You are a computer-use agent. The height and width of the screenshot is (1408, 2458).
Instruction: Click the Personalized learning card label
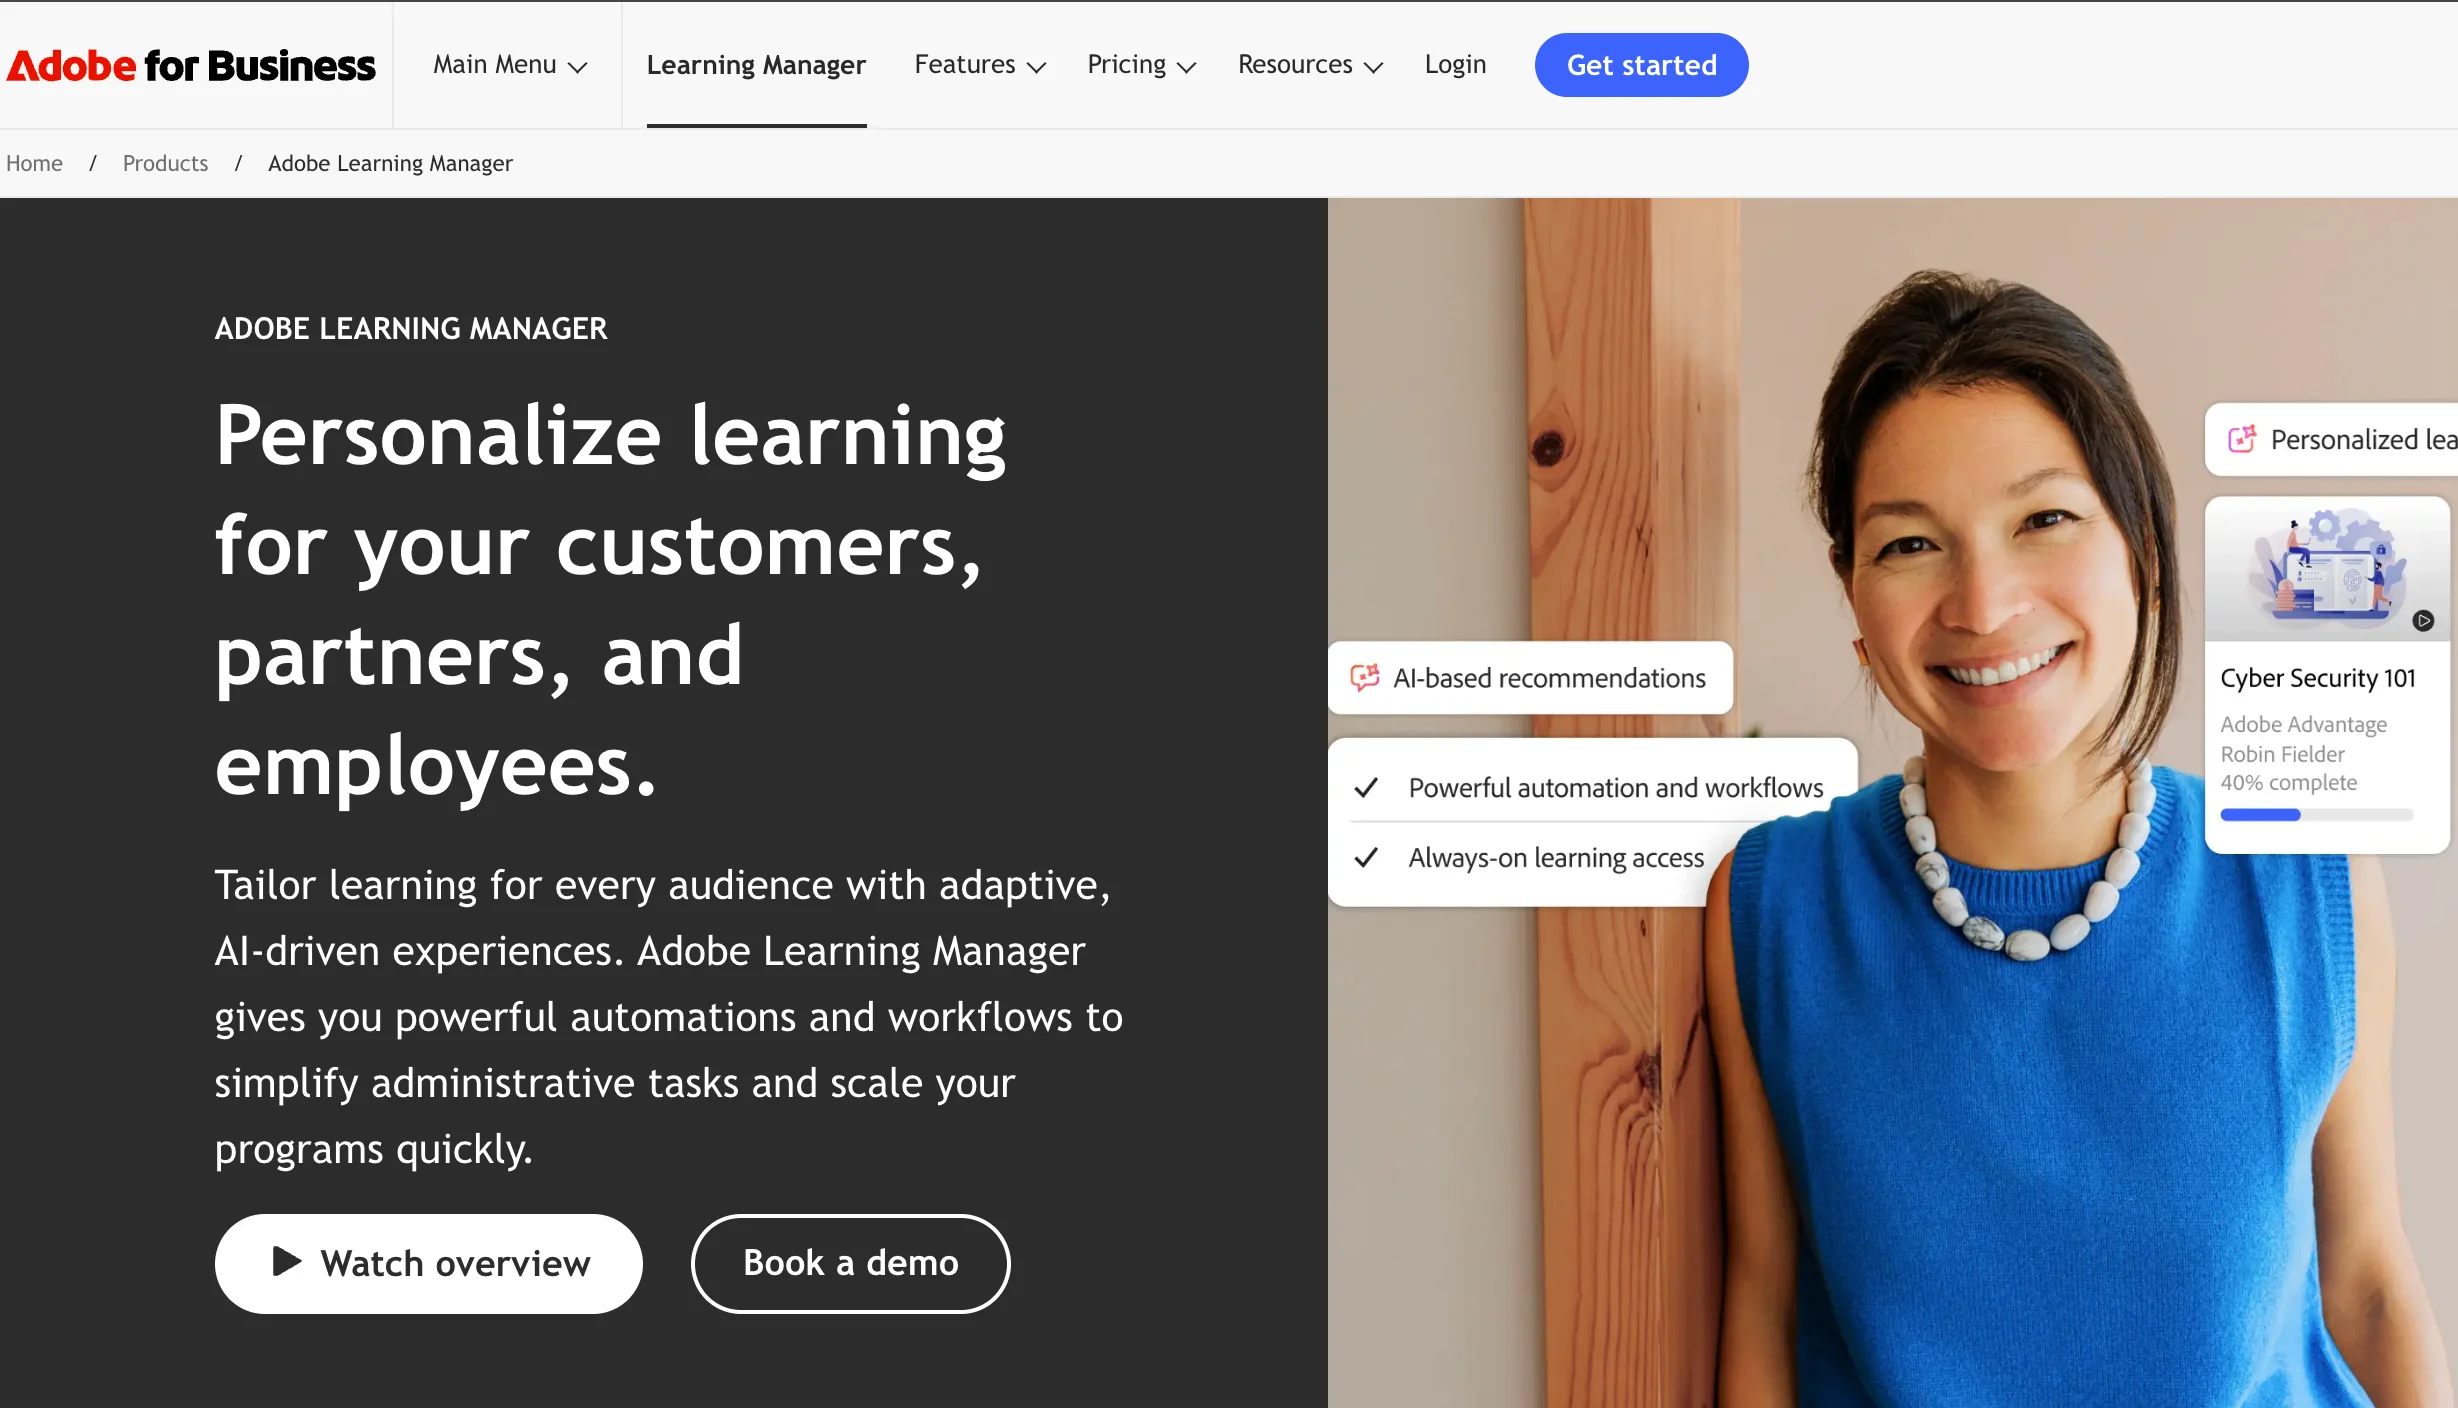click(2363, 440)
